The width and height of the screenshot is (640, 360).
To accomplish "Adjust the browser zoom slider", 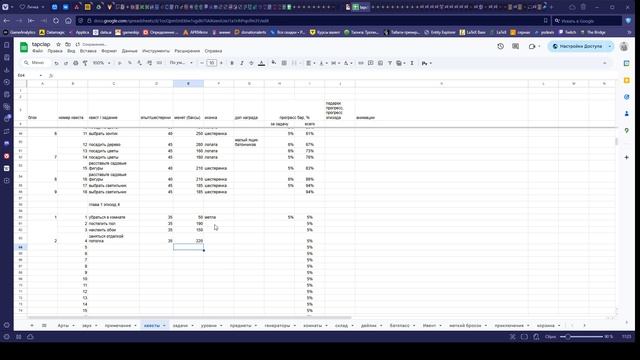I will 581,337.
